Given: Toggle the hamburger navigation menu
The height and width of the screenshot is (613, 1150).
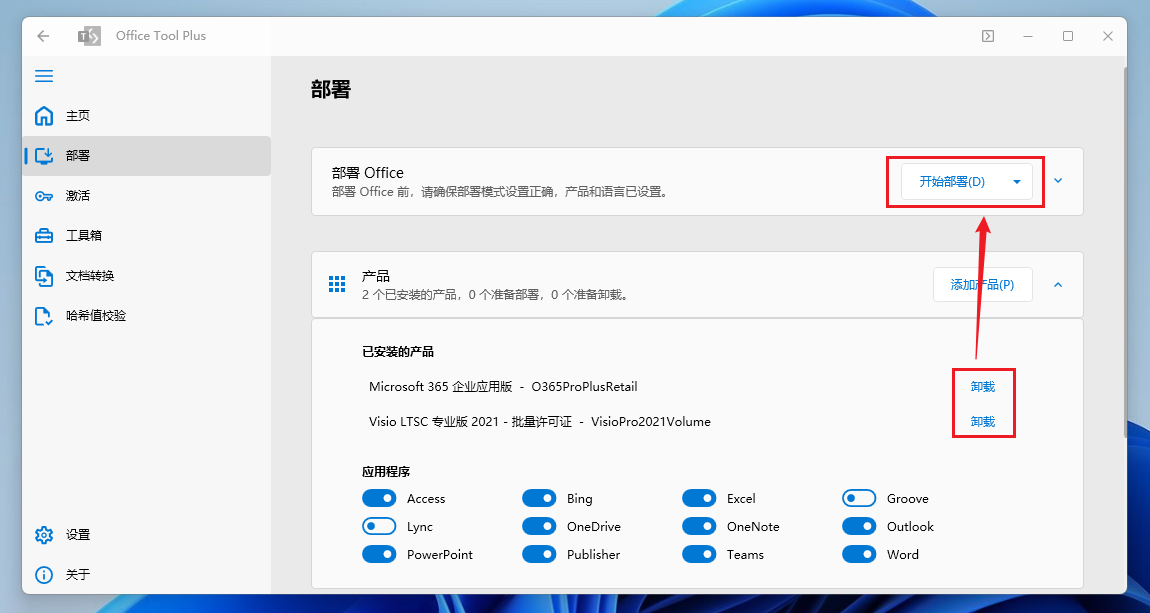Looking at the screenshot, I should click(44, 76).
